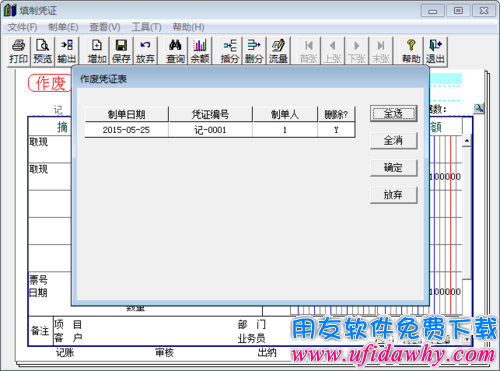This screenshot has height=371, width=500.
Task: Close the 填制凭证 window
Action: tap(484, 11)
